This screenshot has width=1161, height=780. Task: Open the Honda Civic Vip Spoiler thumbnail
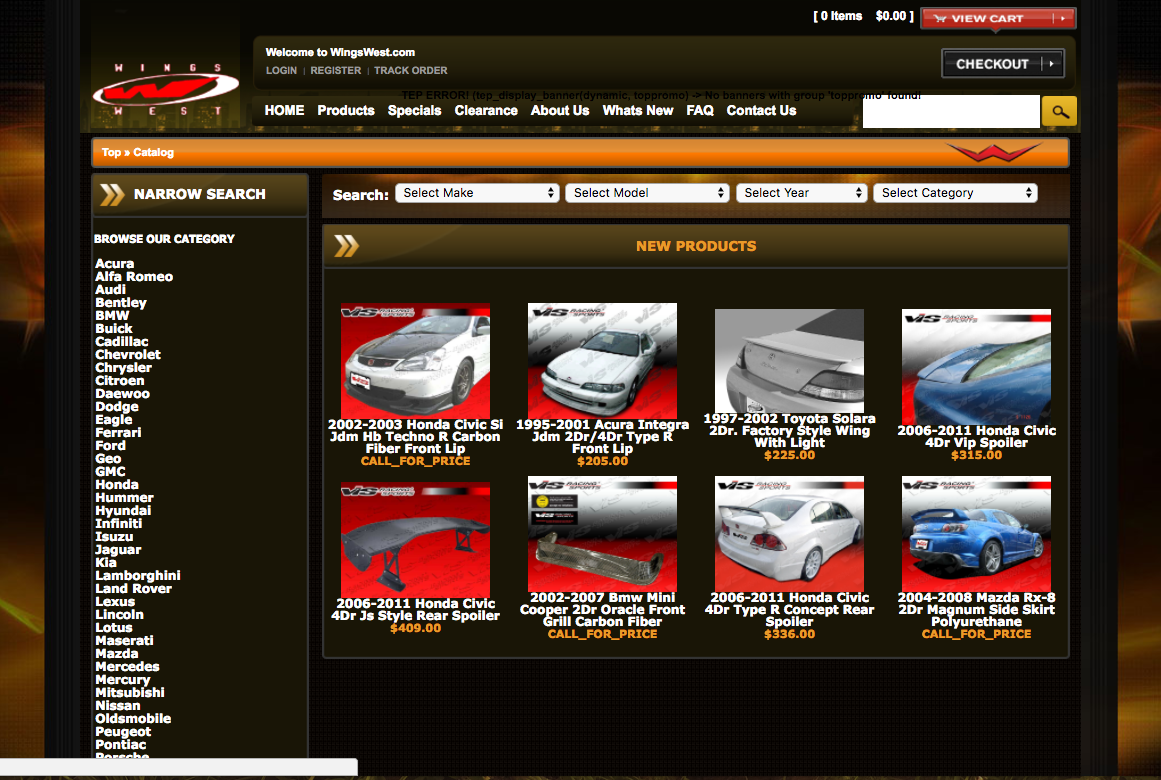click(x=976, y=367)
